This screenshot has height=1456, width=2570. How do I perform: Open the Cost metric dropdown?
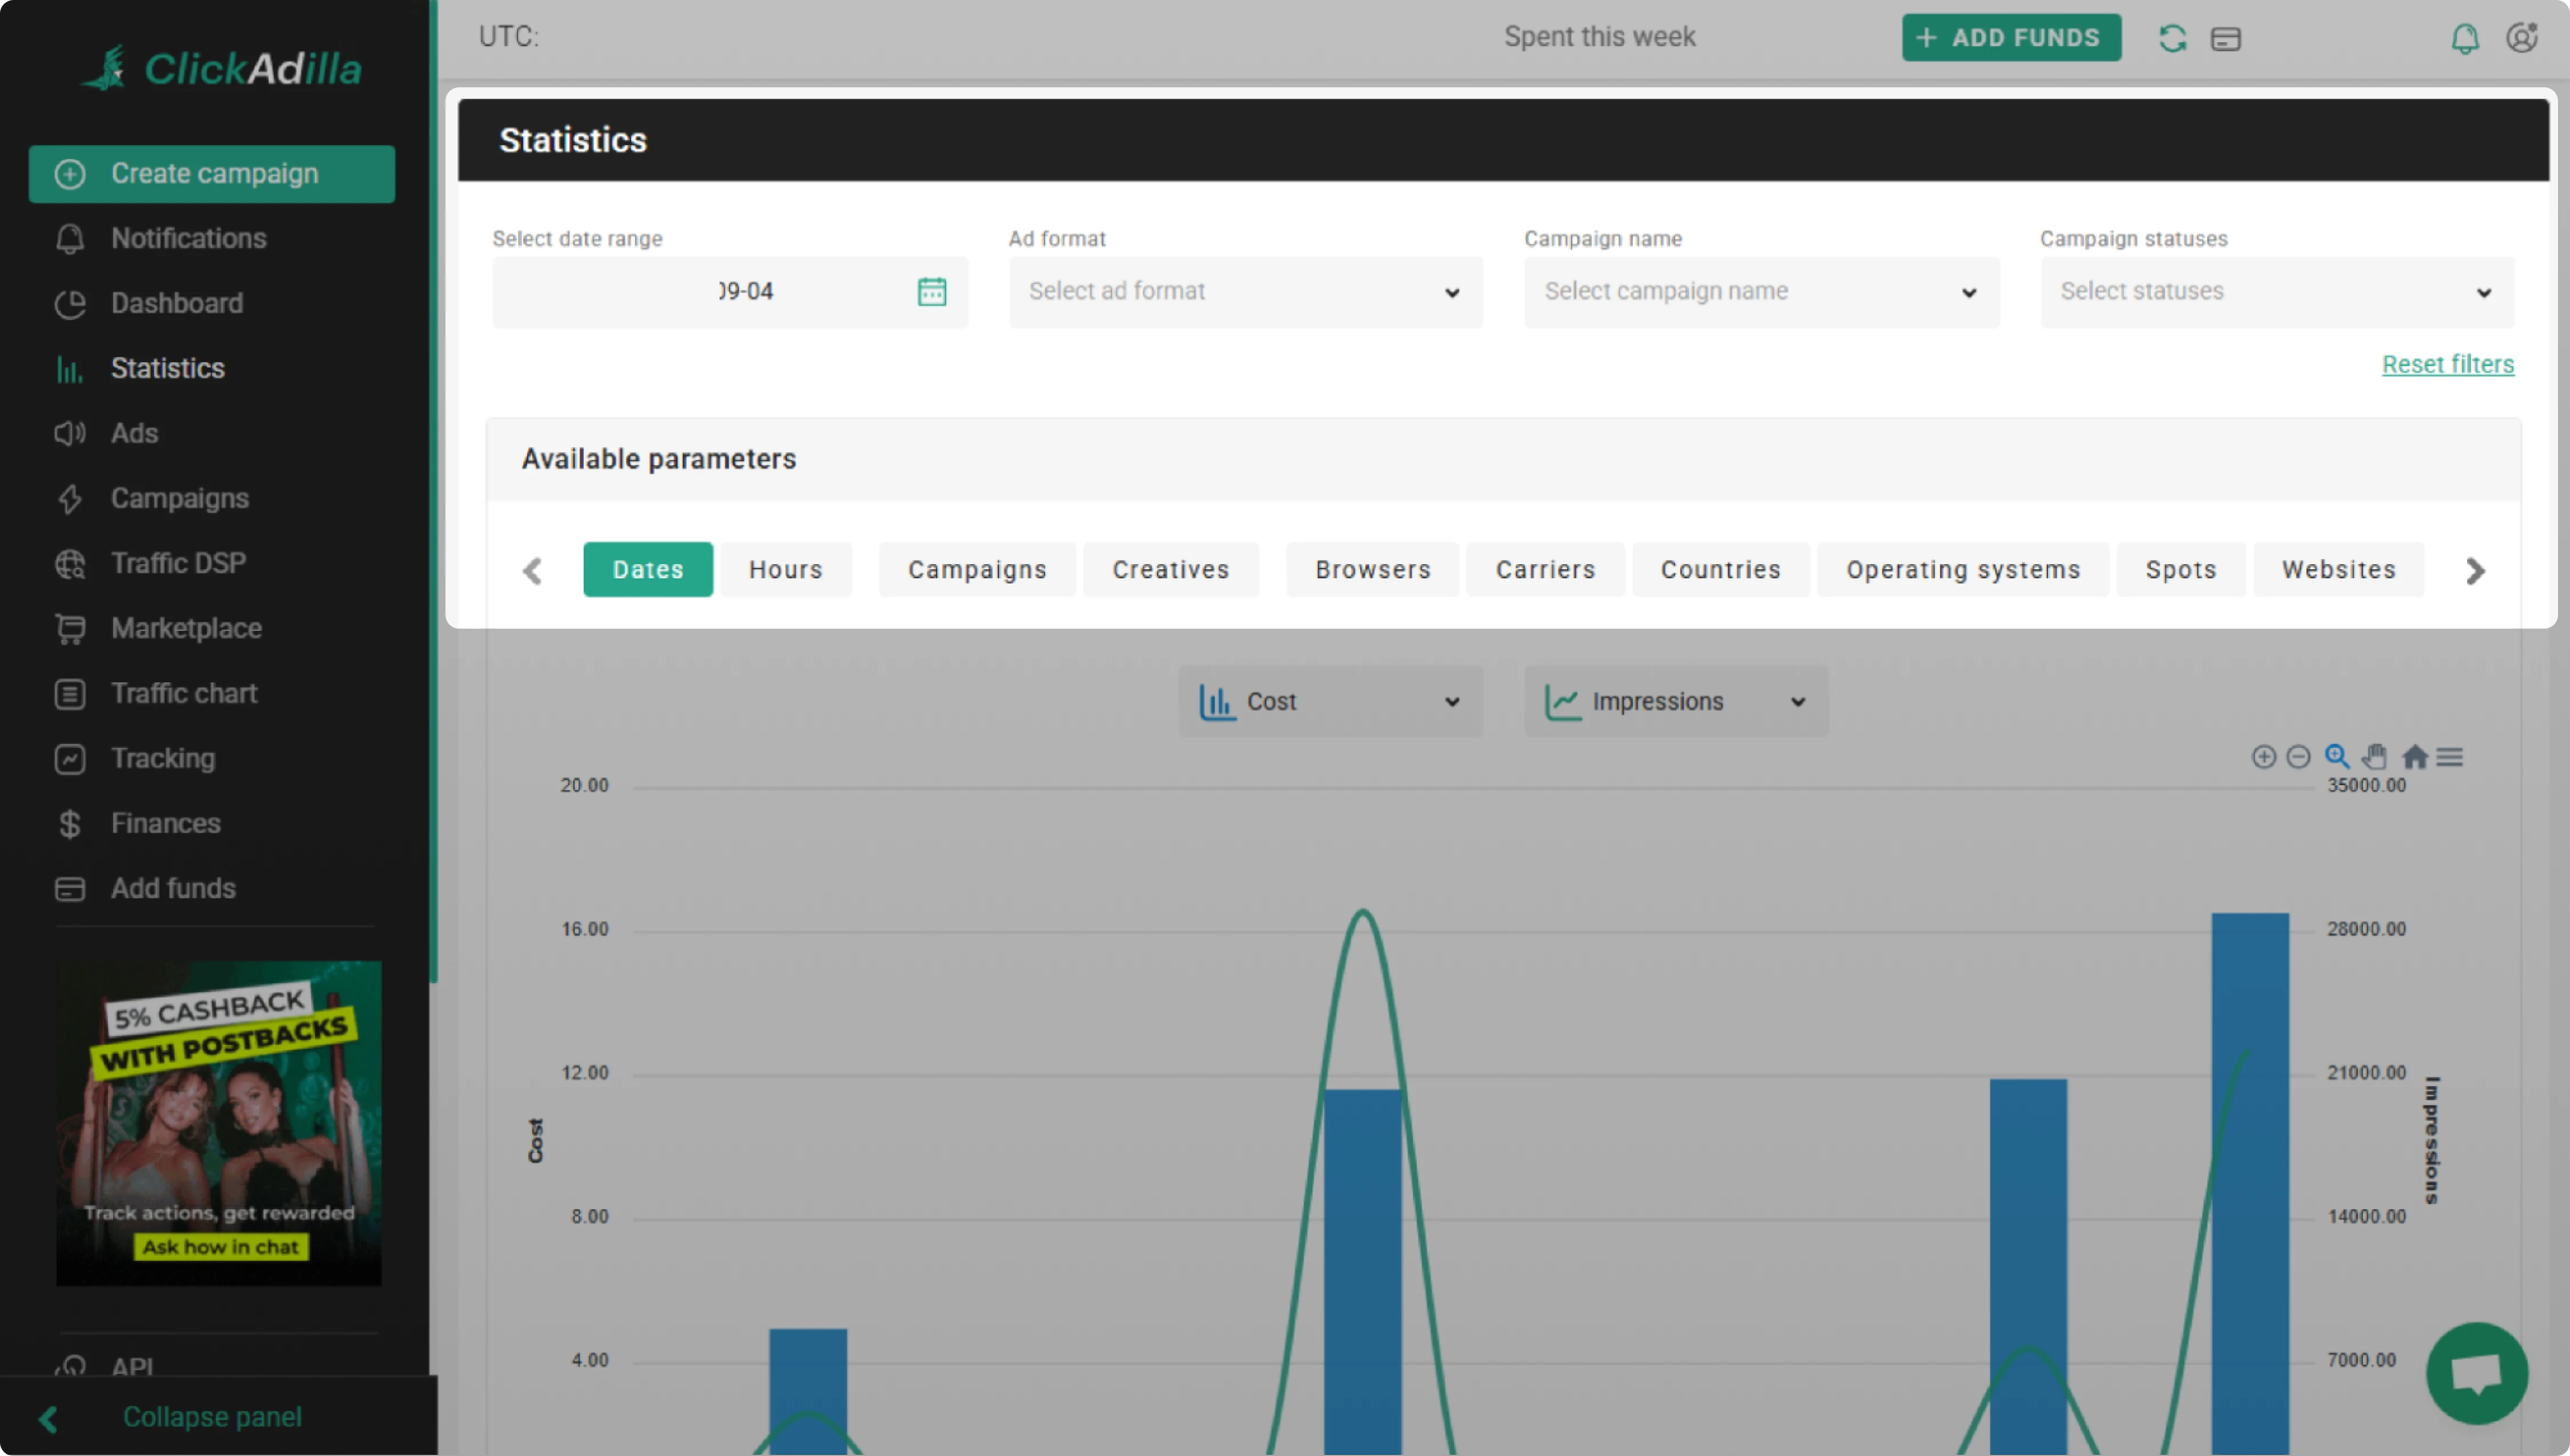click(1329, 702)
